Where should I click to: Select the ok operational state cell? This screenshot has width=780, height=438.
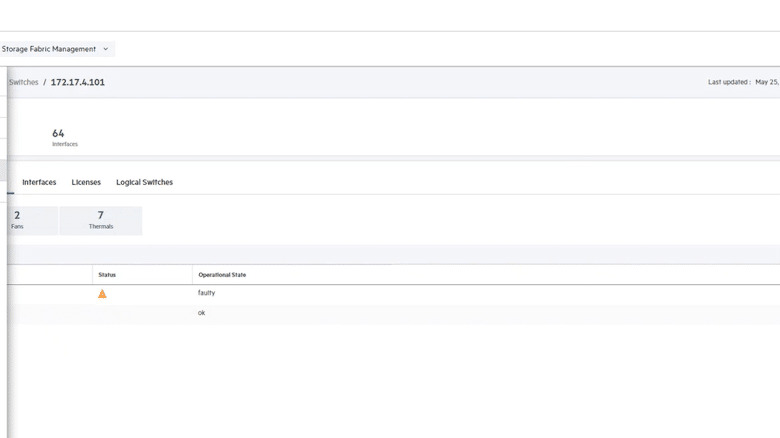point(201,313)
